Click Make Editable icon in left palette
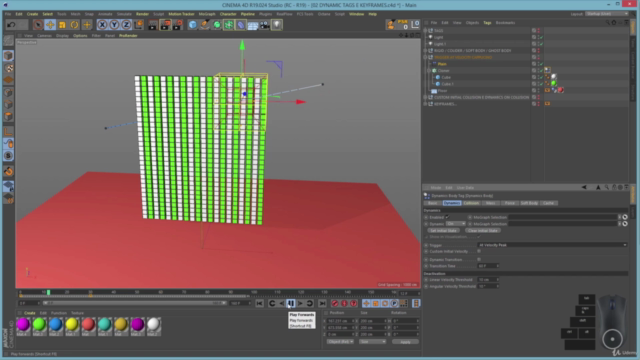Viewport: 640px width, 360px height. tap(9, 40)
